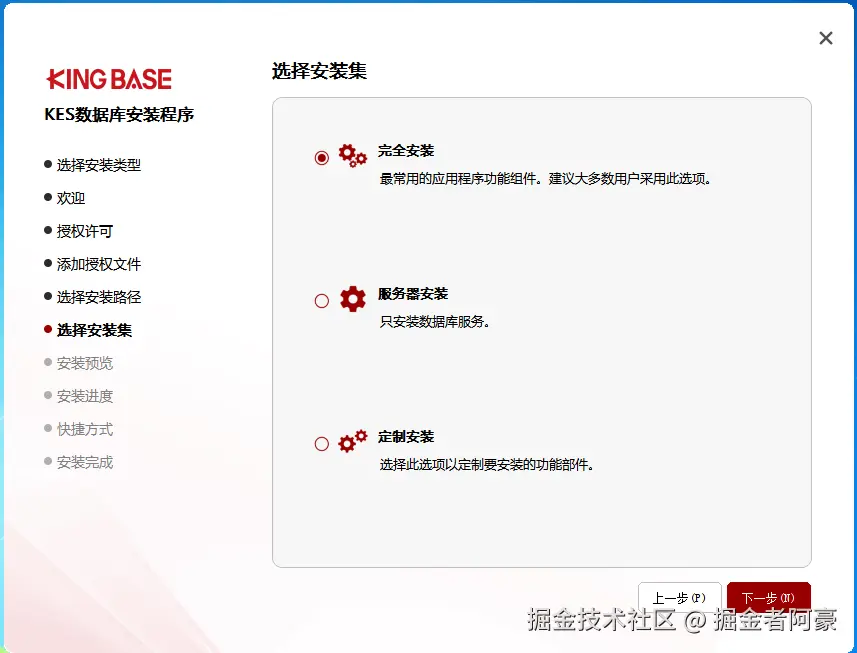Viewport: 857px width, 653px height.
Task: Click the 定制安装 two-gear icon
Action: pyautogui.click(x=353, y=441)
